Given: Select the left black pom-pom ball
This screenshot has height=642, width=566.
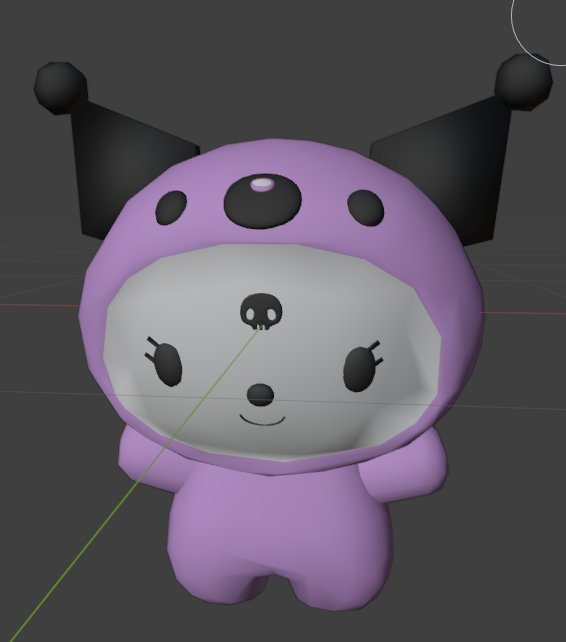Looking at the screenshot, I should [x=61, y=87].
